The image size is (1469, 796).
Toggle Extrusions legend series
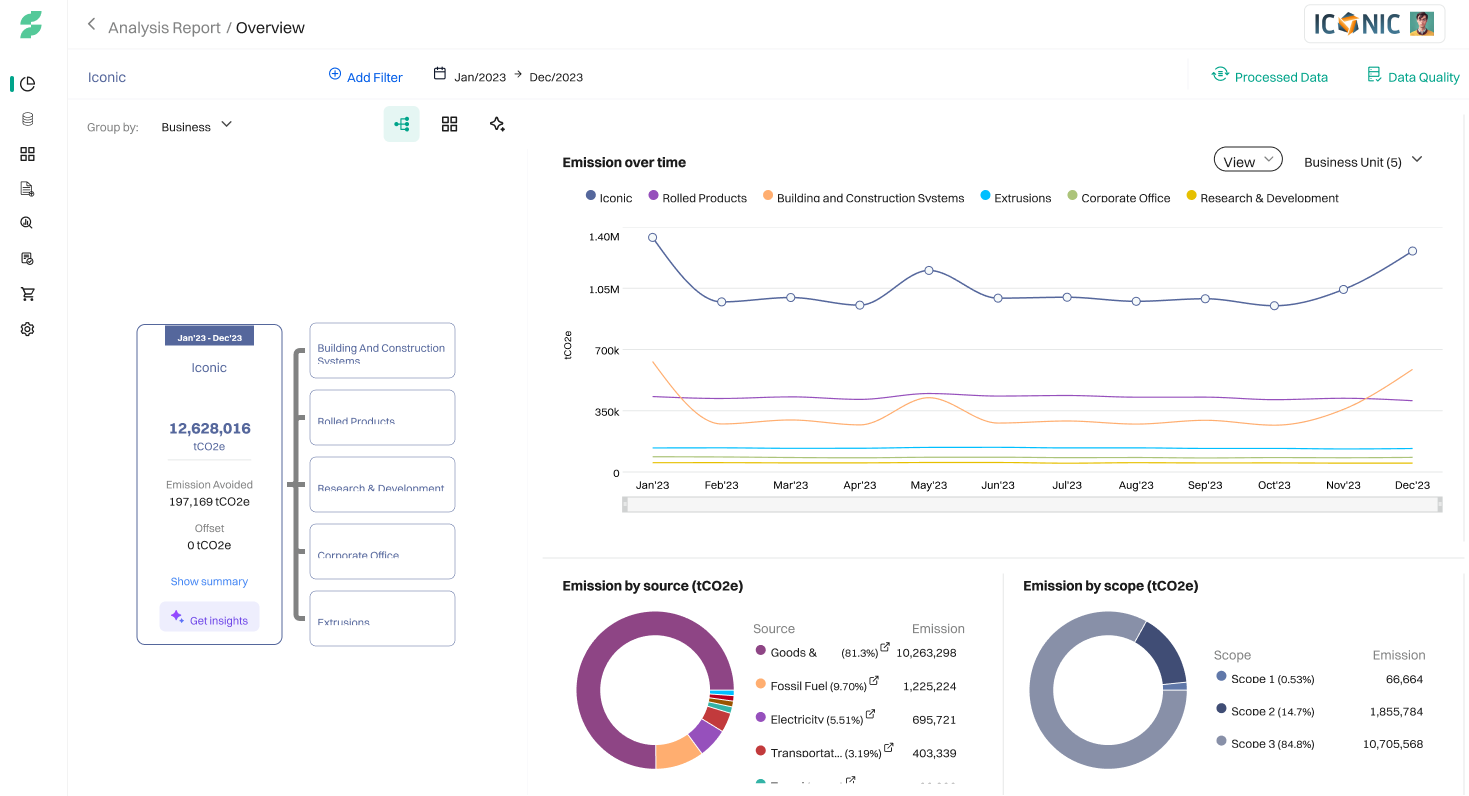[x=1016, y=198]
